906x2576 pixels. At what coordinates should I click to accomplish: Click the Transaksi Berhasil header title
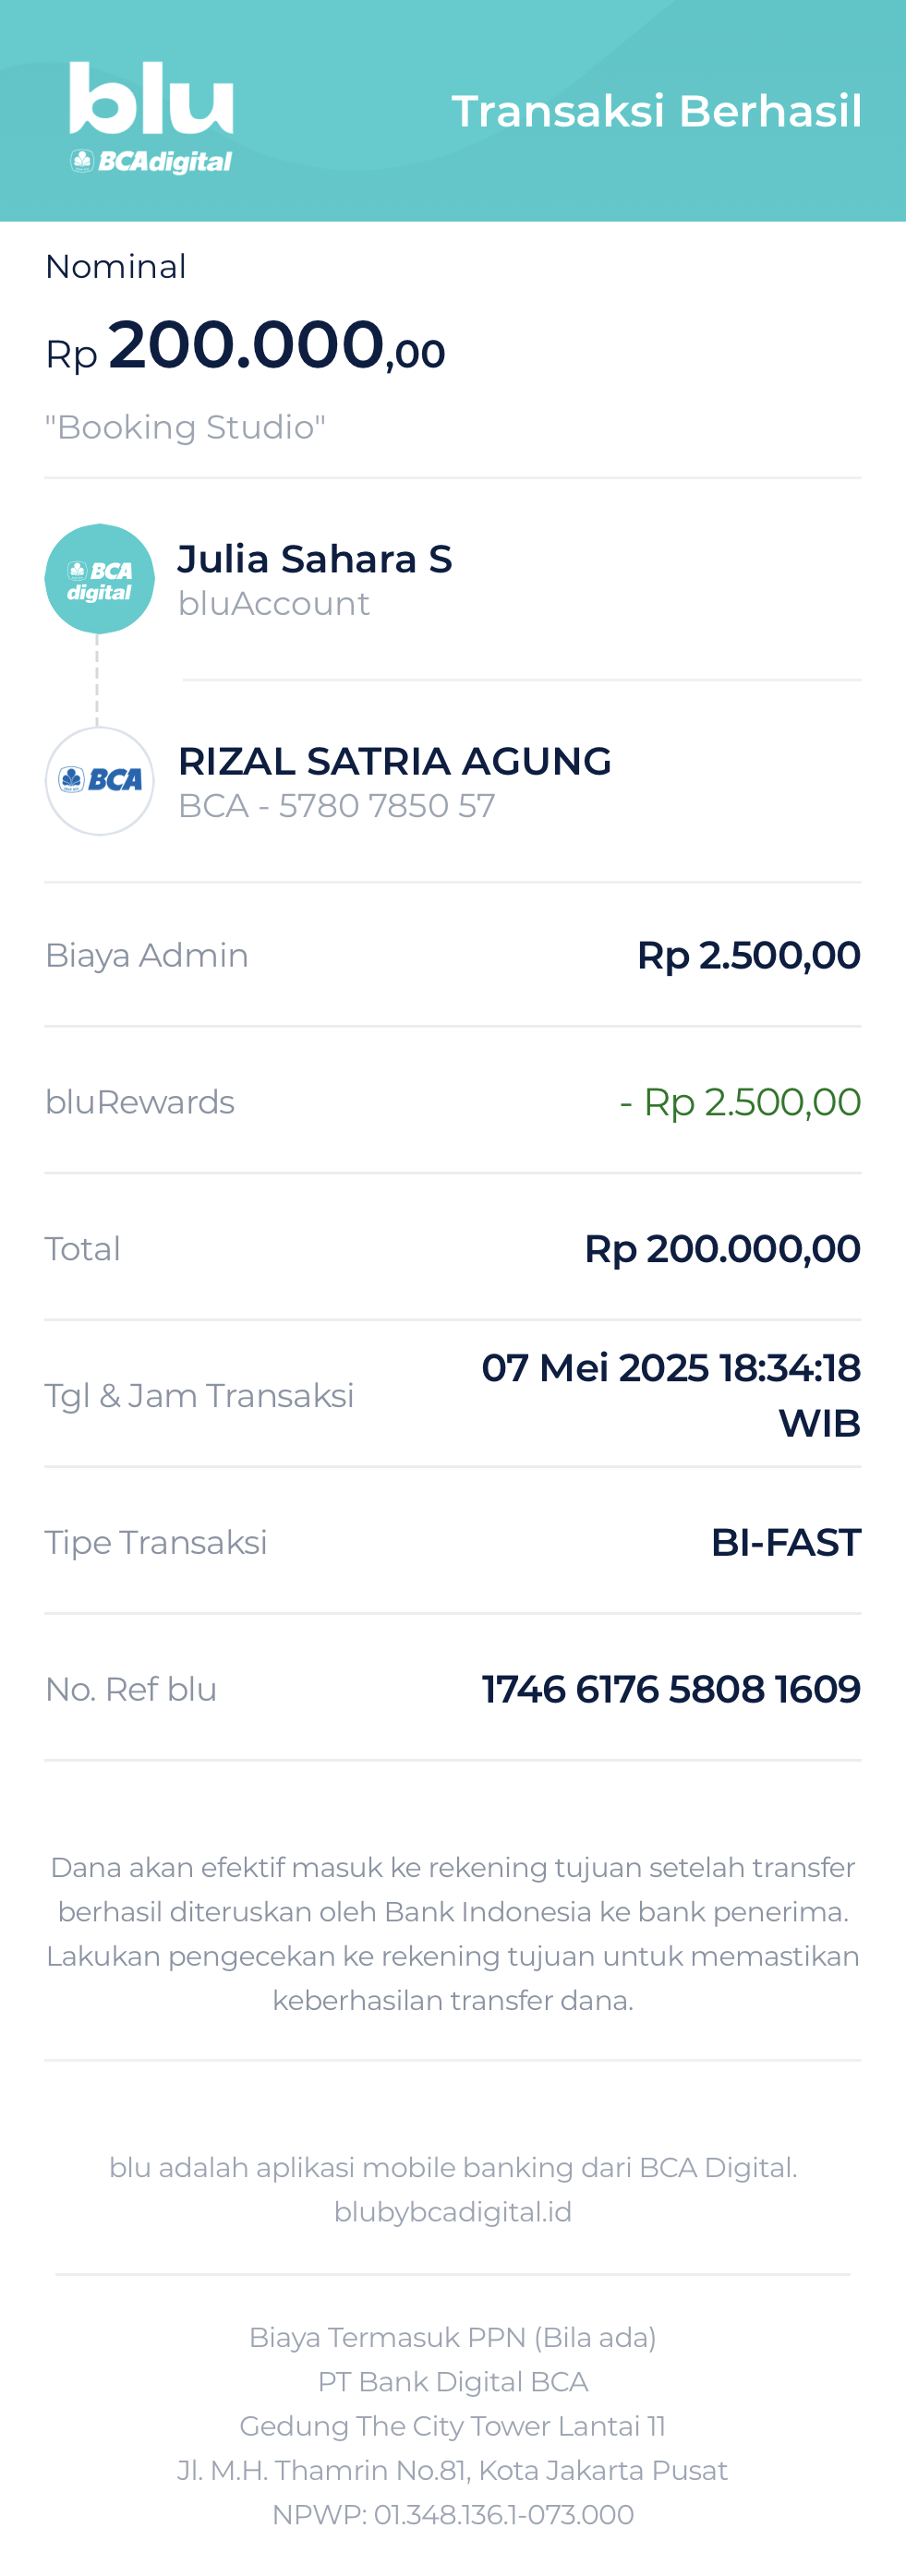(x=656, y=111)
